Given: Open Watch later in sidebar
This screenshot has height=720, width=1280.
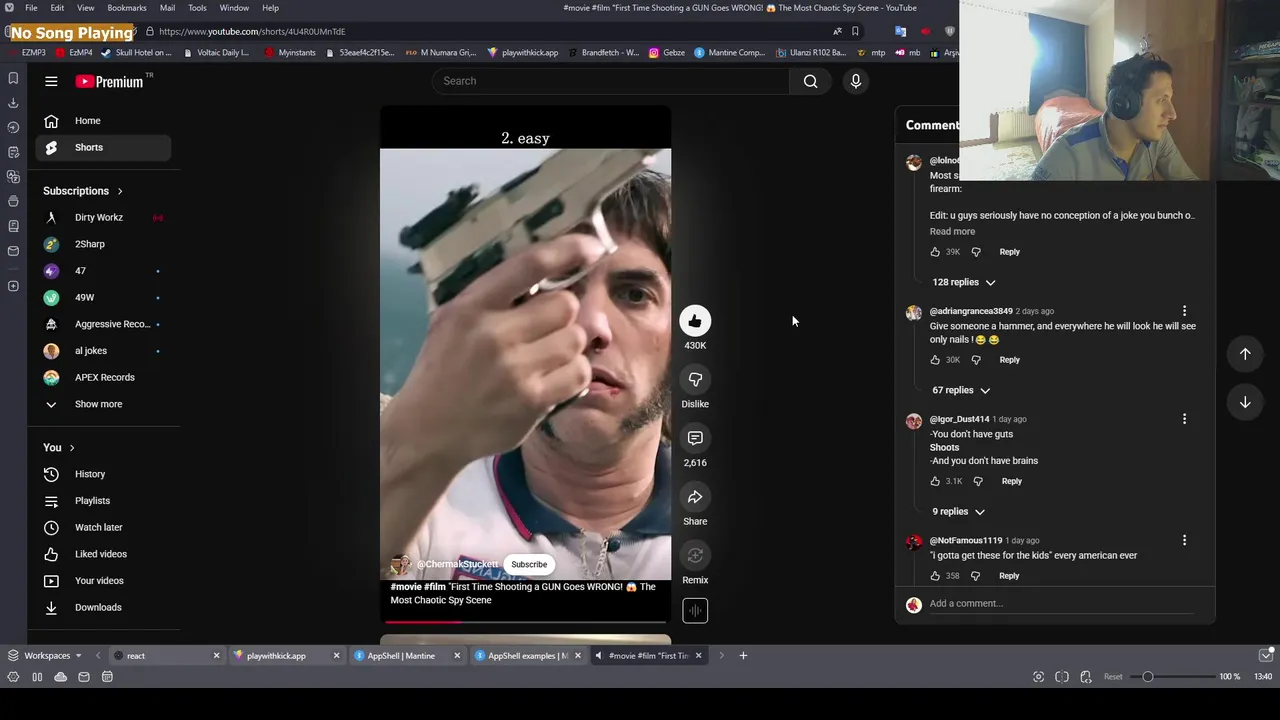Looking at the screenshot, I should [x=103, y=527].
